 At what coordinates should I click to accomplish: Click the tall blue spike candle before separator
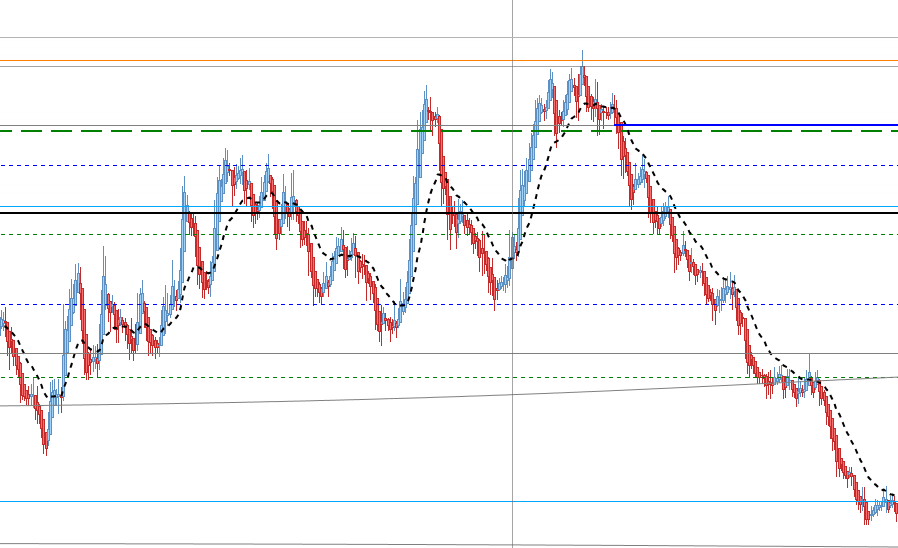tap(426, 109)
